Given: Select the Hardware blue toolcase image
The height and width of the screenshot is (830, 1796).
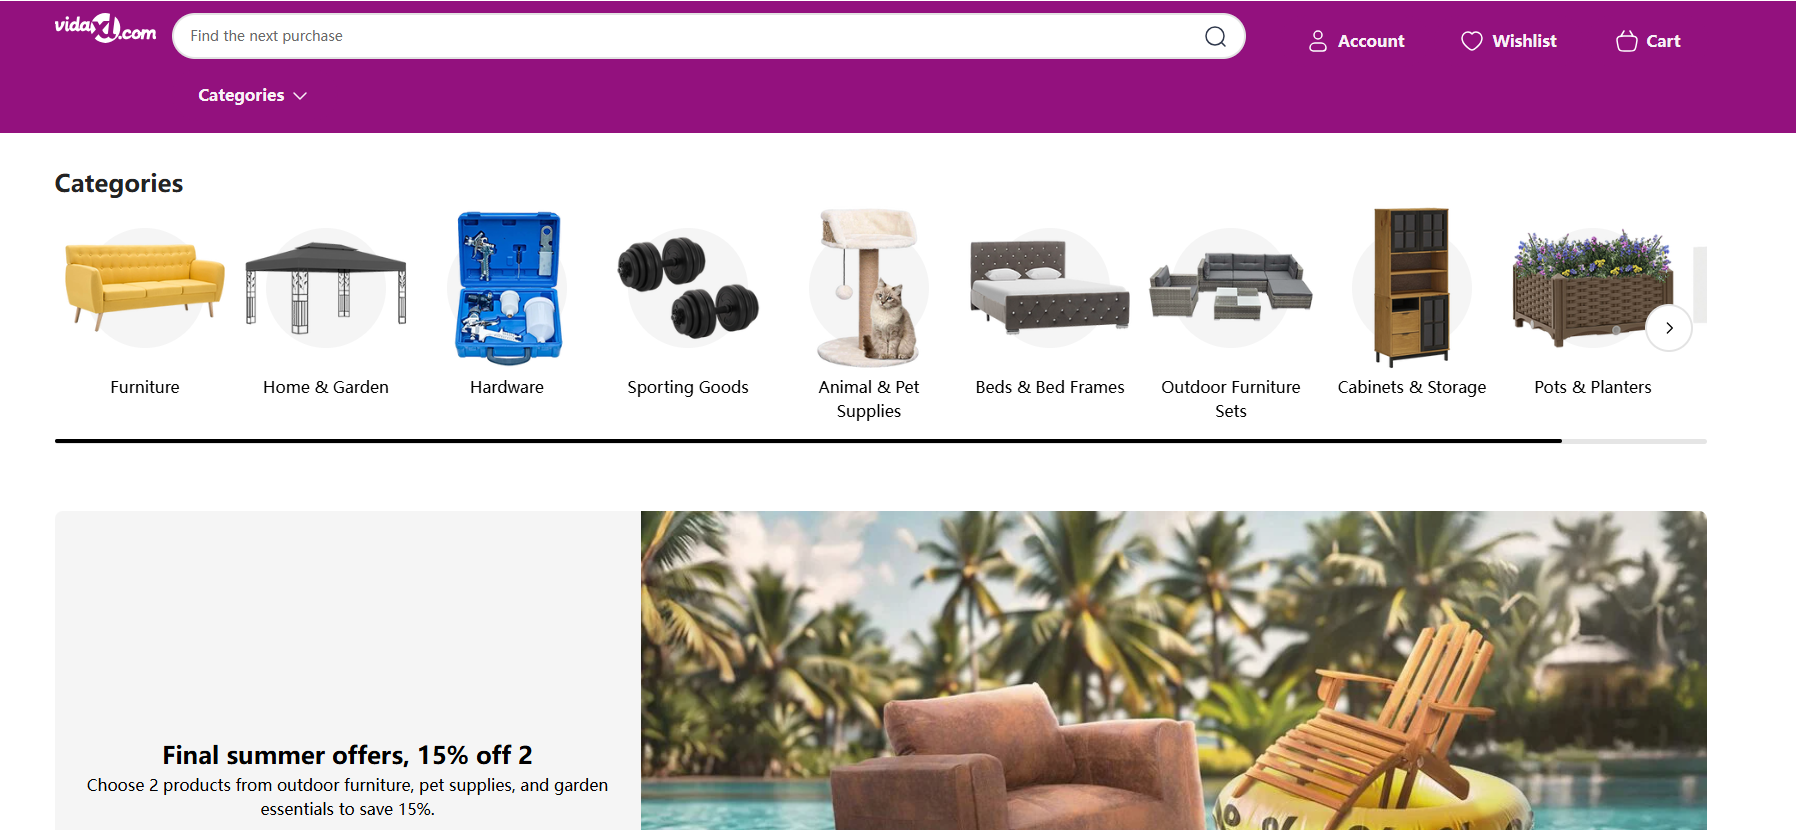Looking at the screenshot, I should coord(508,287).
